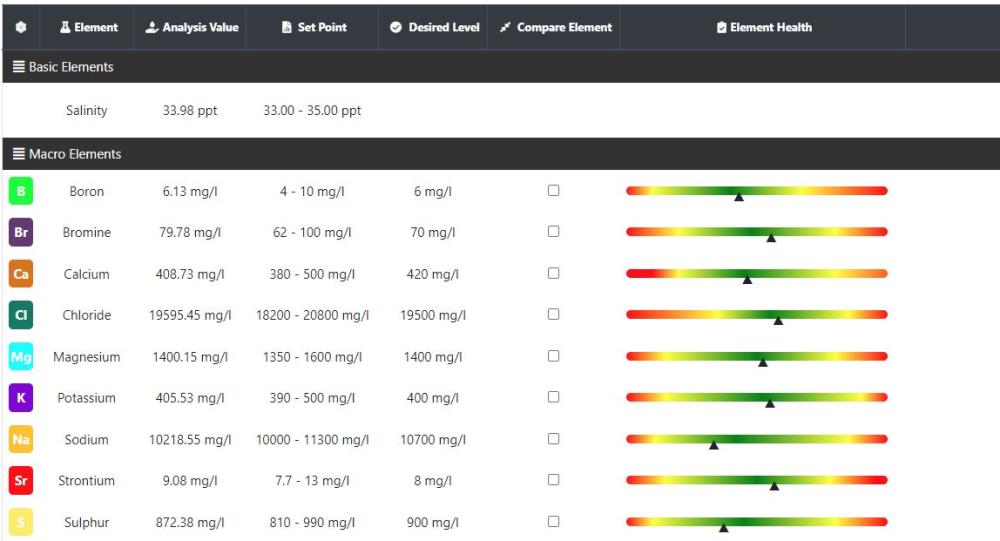Click the cyan Magnesium 'Mg' element badge
This screenshot has height=541, width=1000.
[21, 357]
